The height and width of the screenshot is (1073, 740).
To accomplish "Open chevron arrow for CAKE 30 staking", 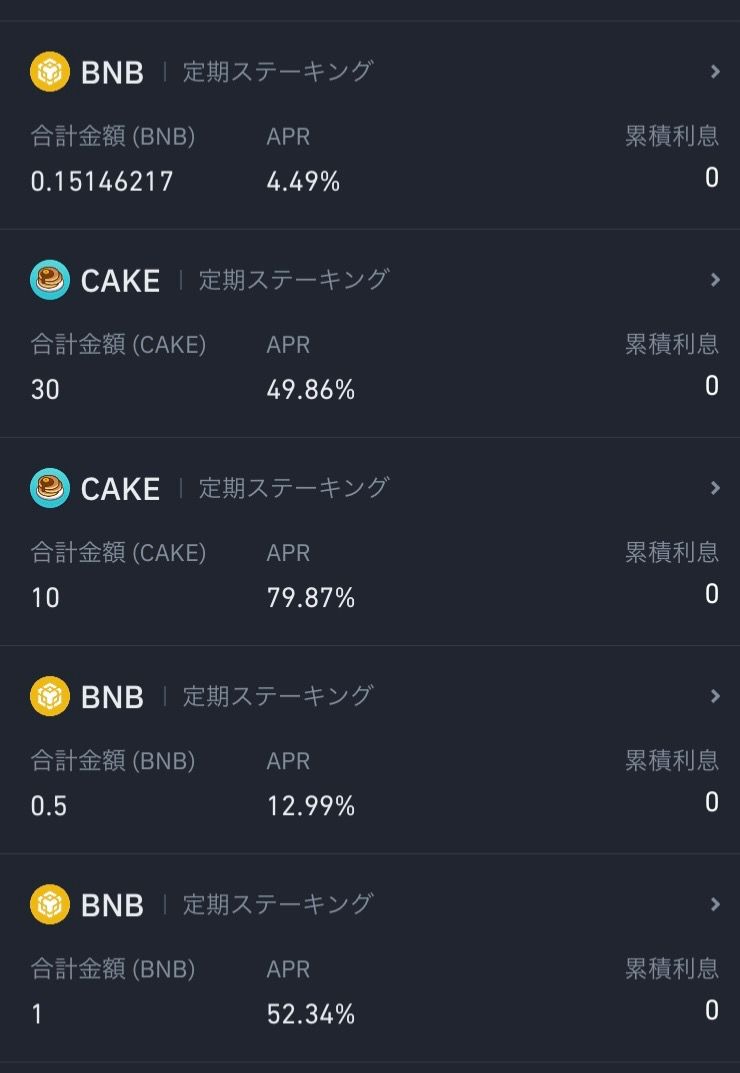I will 715,280.
